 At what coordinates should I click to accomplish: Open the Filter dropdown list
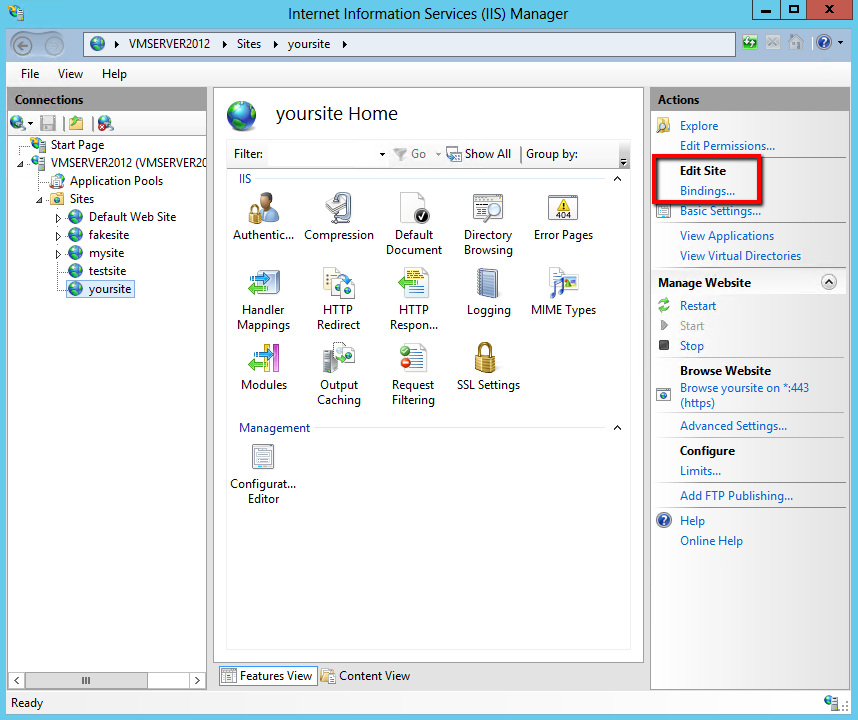(x=381, y=154)
